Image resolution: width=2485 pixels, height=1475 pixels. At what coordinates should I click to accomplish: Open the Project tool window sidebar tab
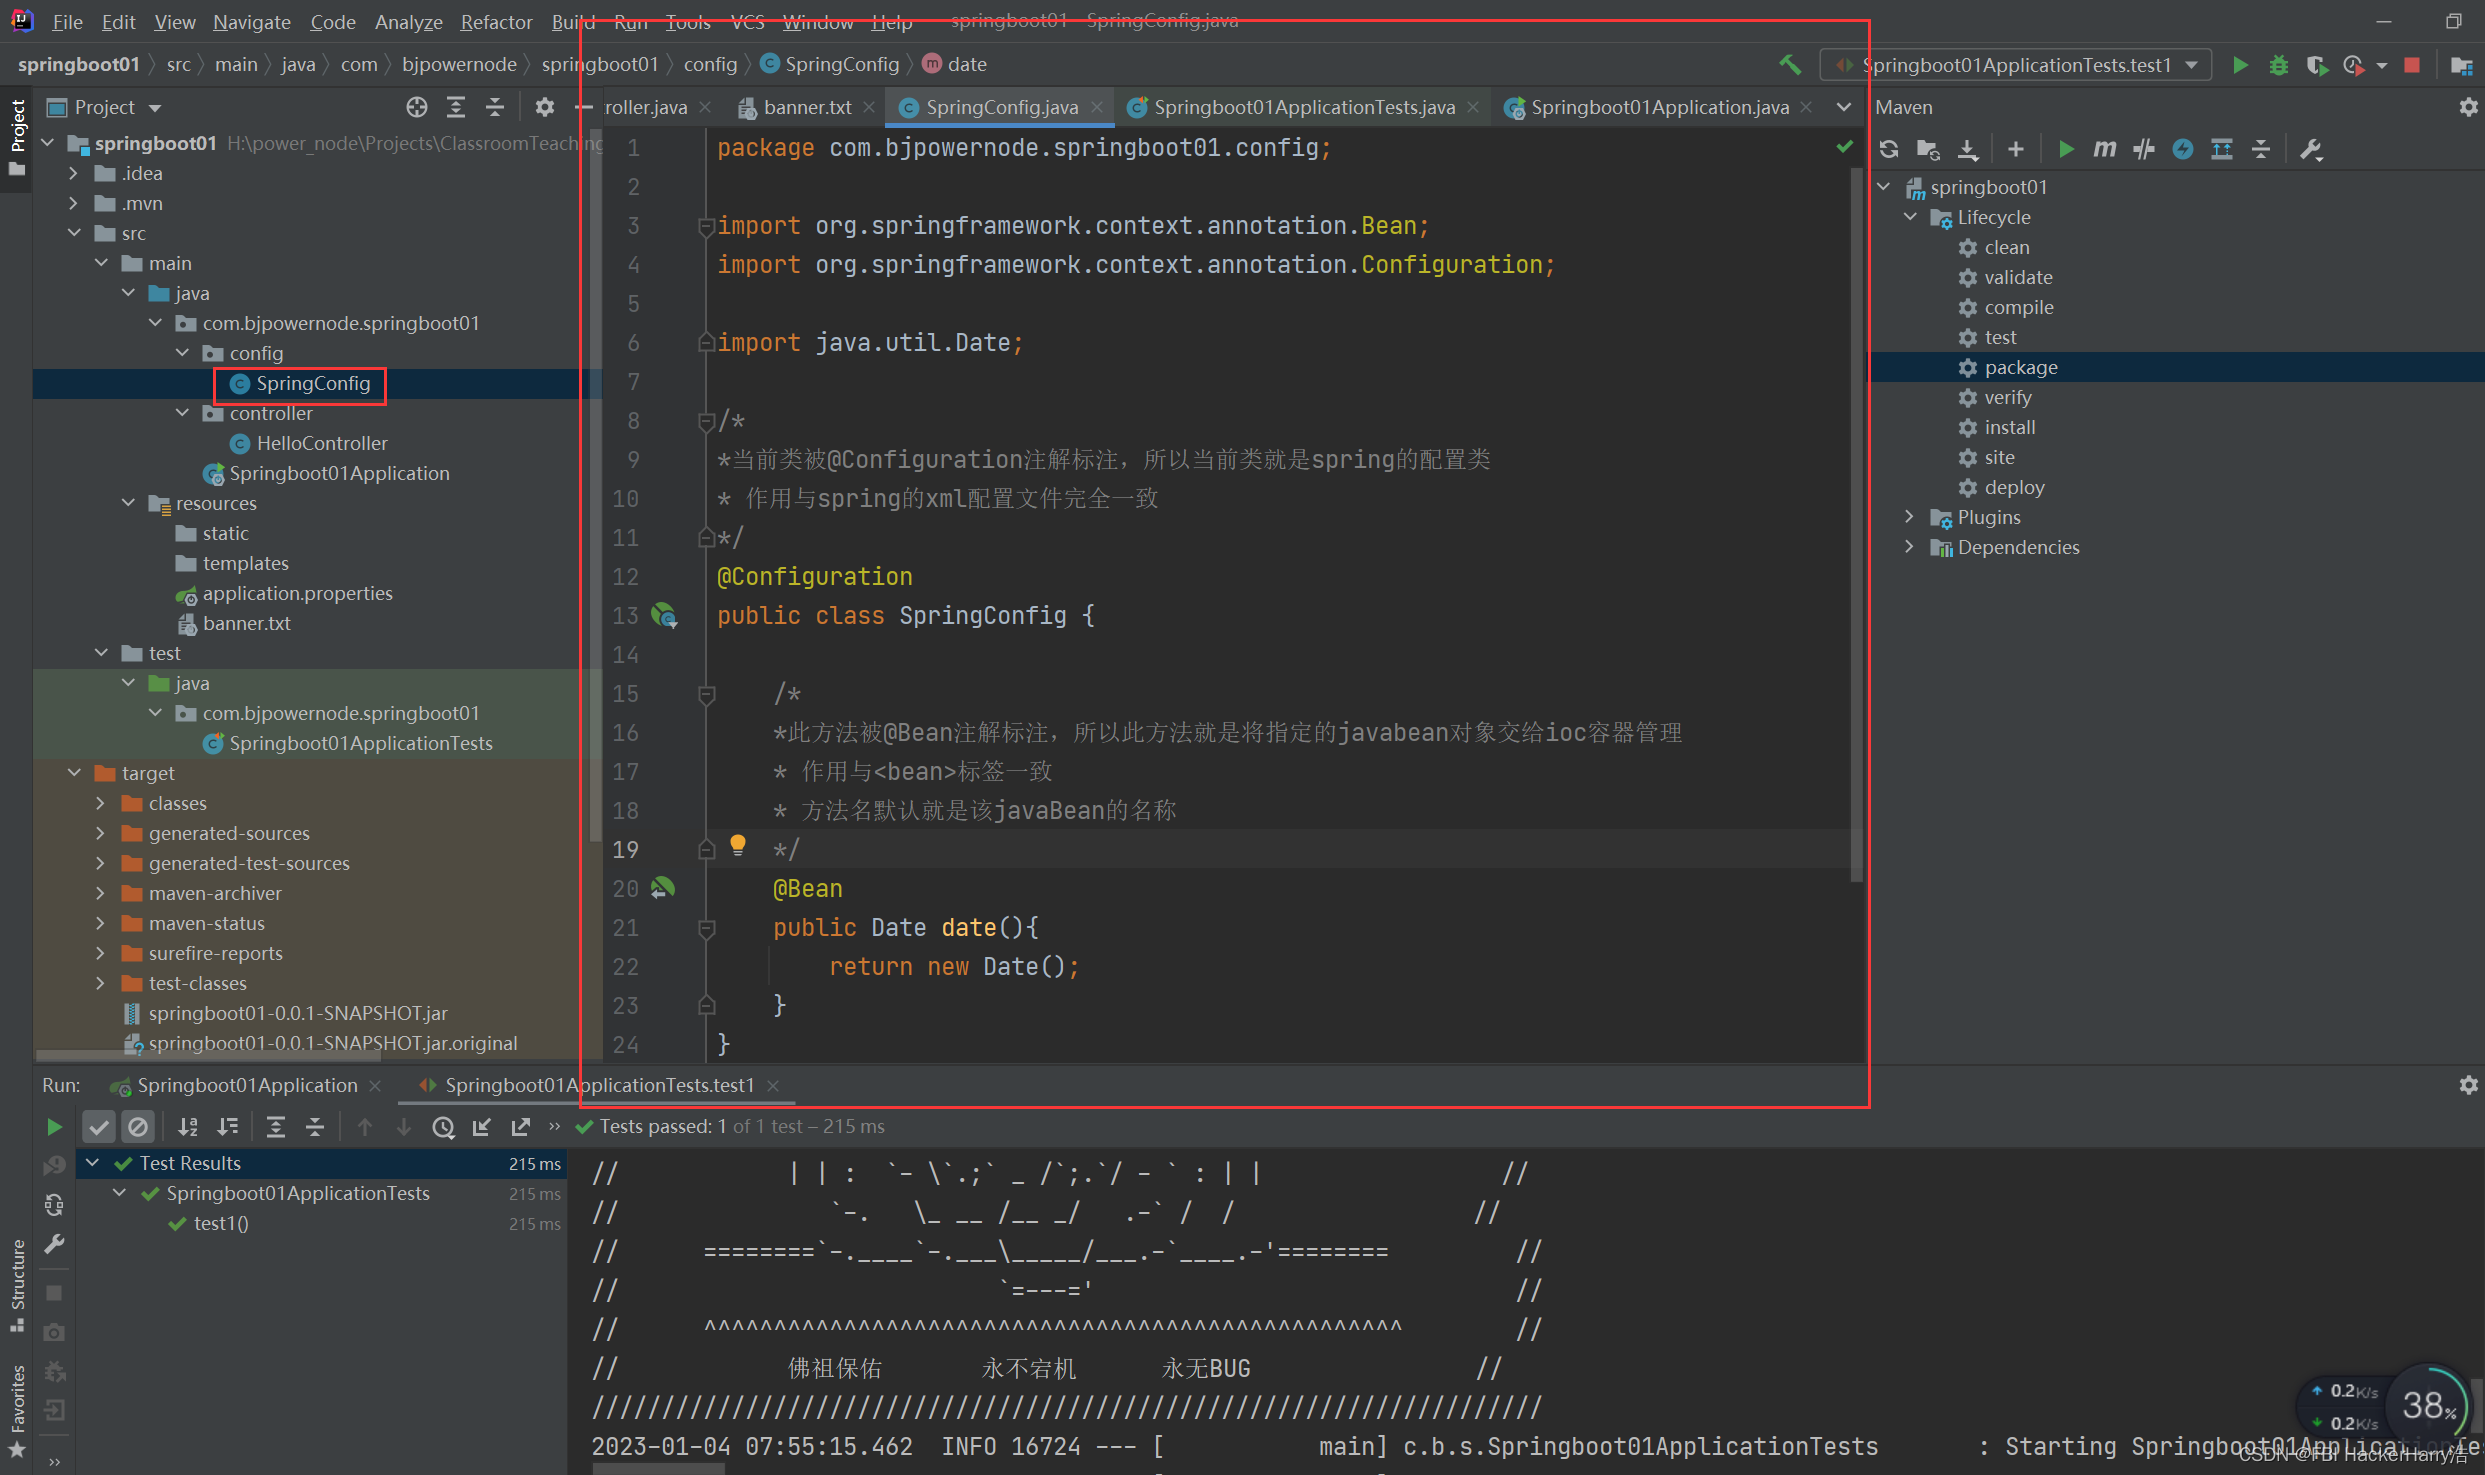pos(17,137)
